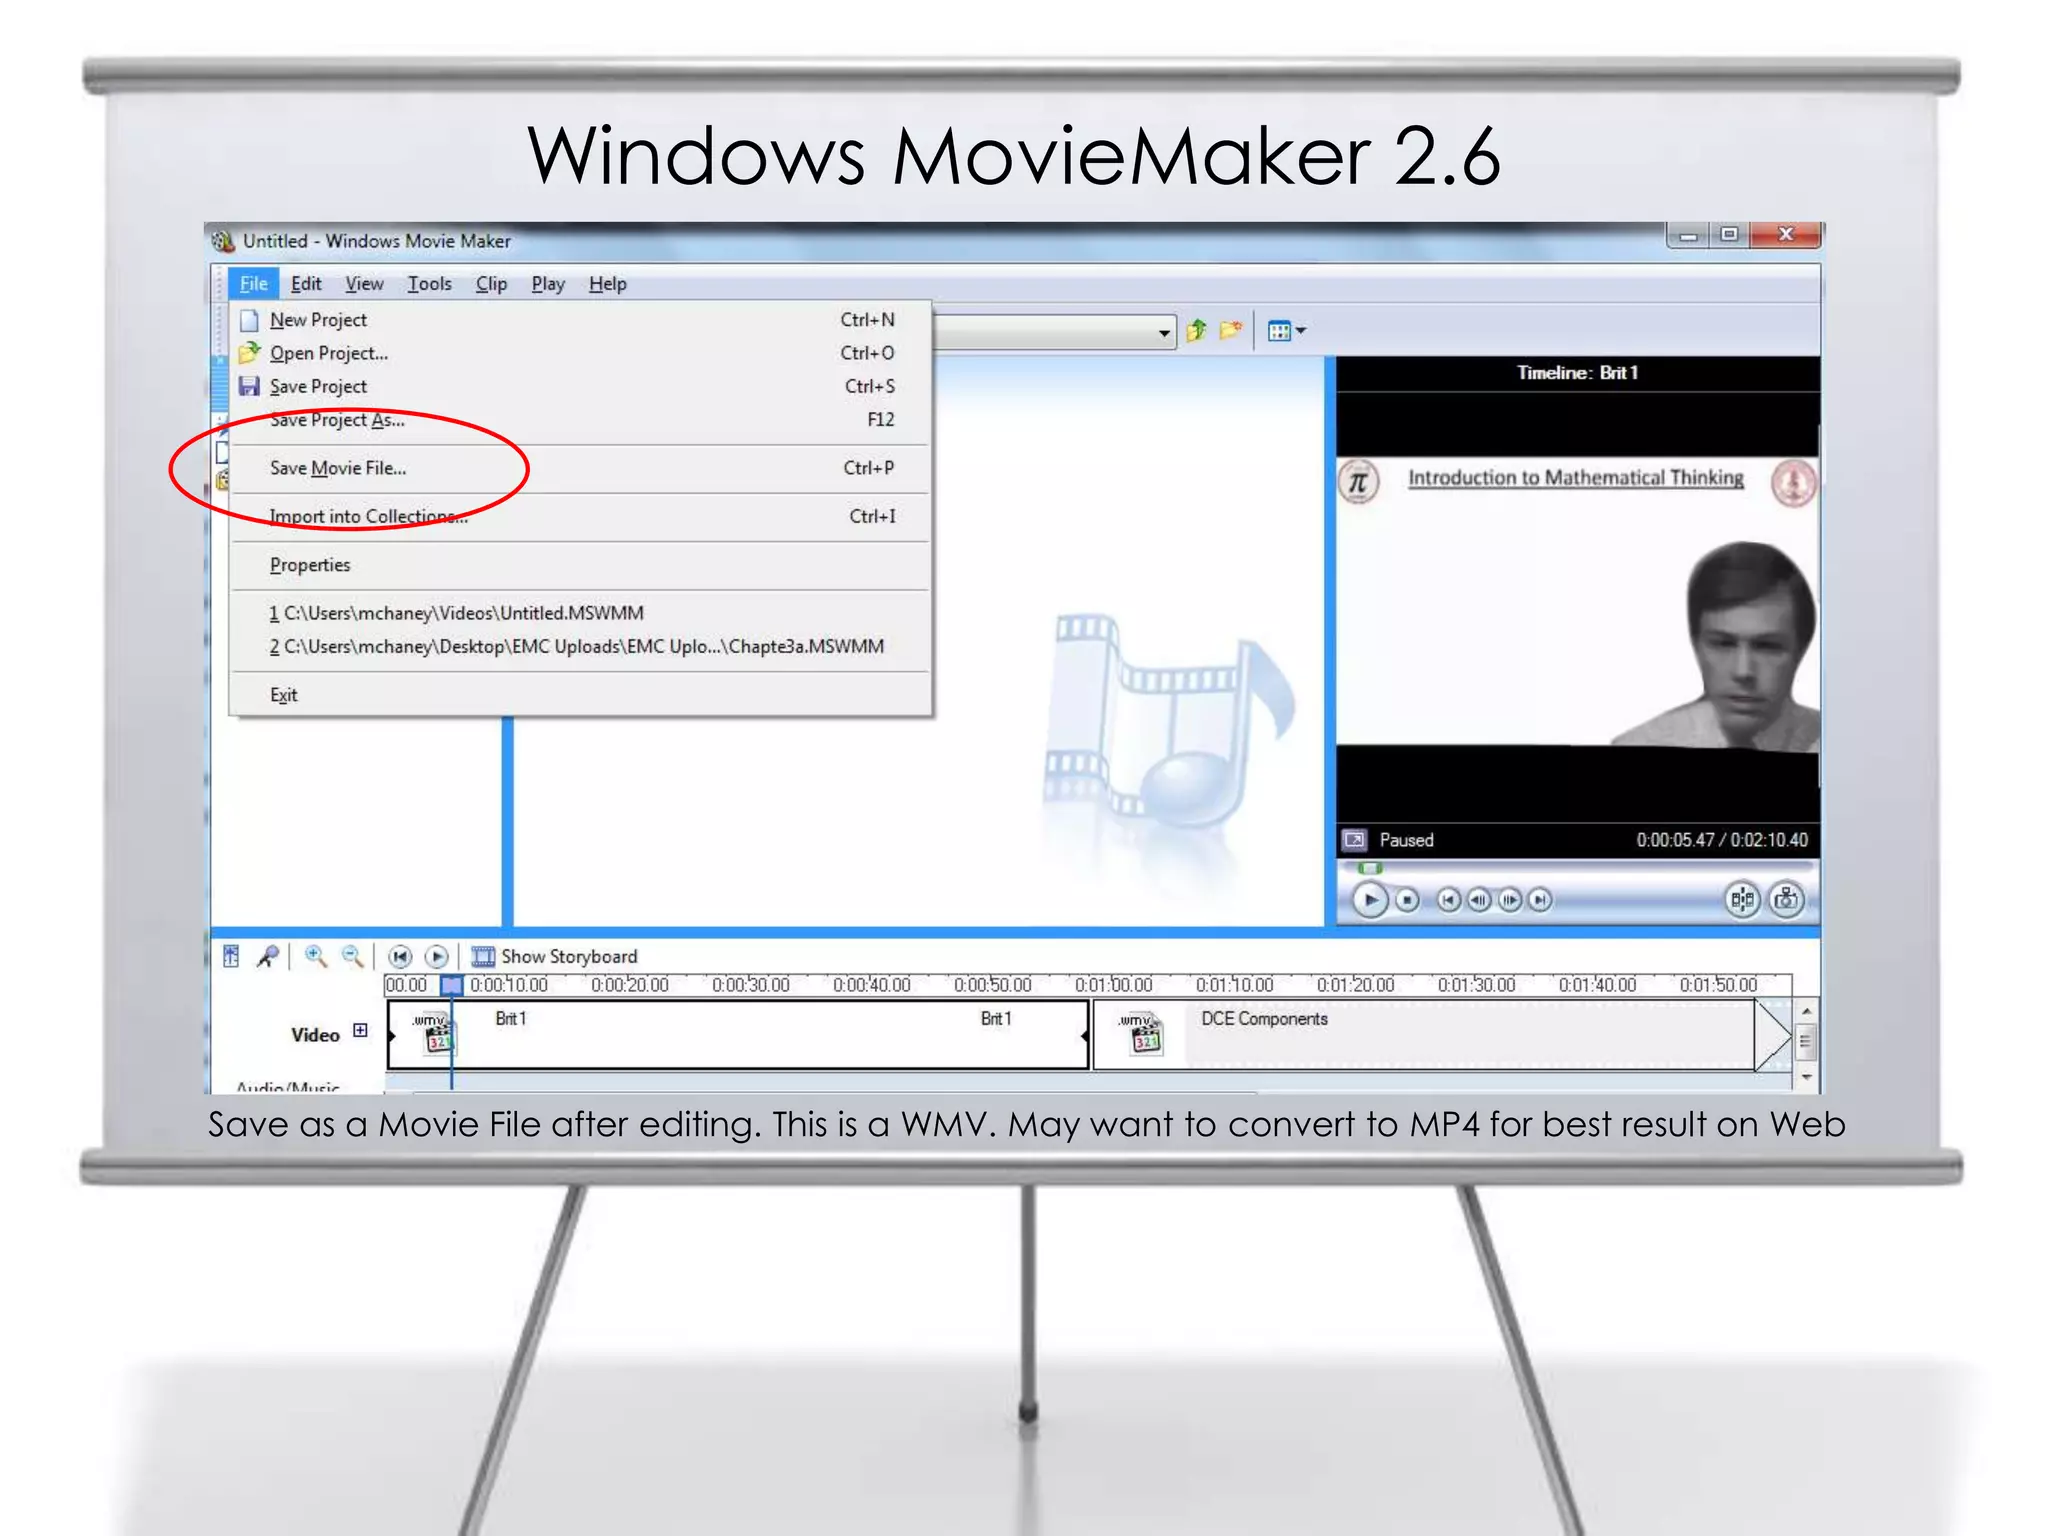Click the Back button in preview monitor
2048x1536 pixels.
(x=1448, y=900)
